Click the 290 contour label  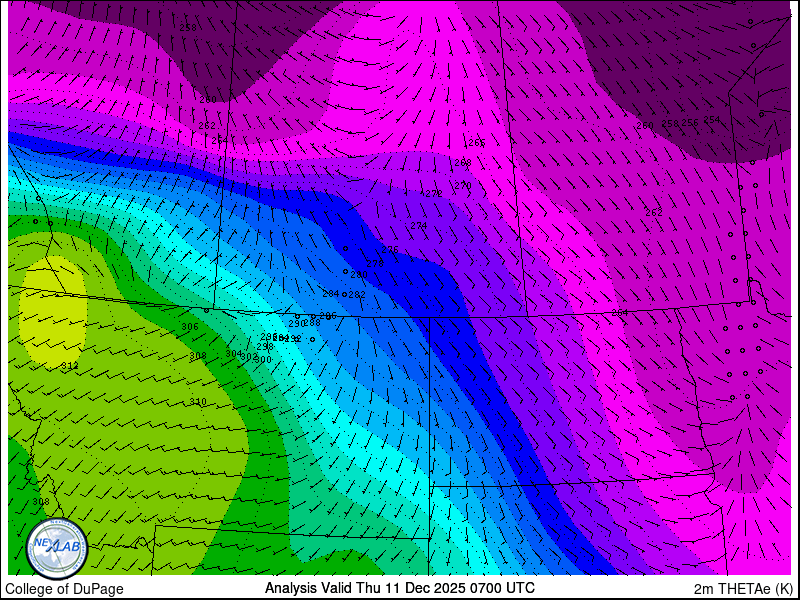pos(296,323)
